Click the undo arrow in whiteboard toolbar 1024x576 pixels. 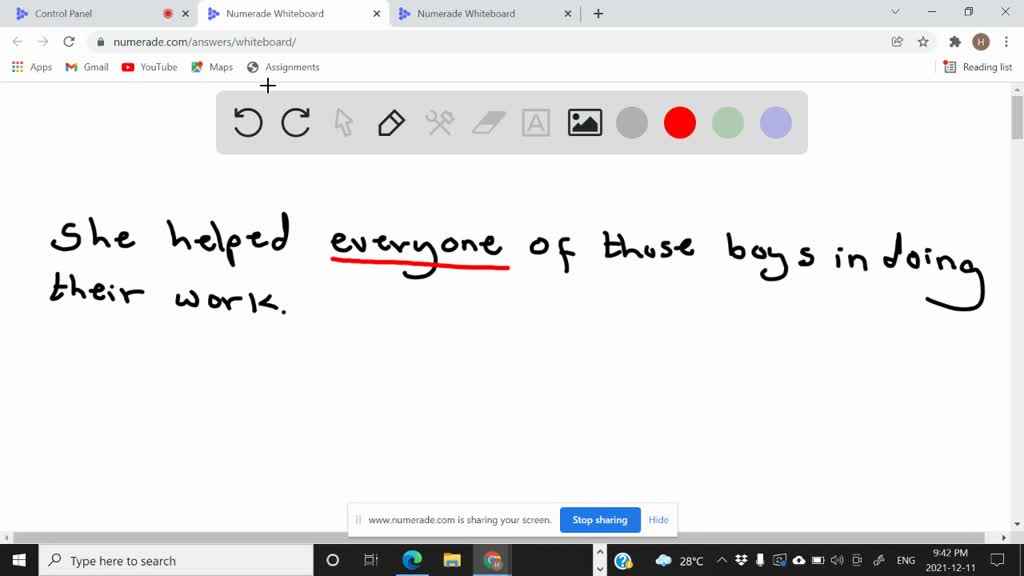click(248, 123)
